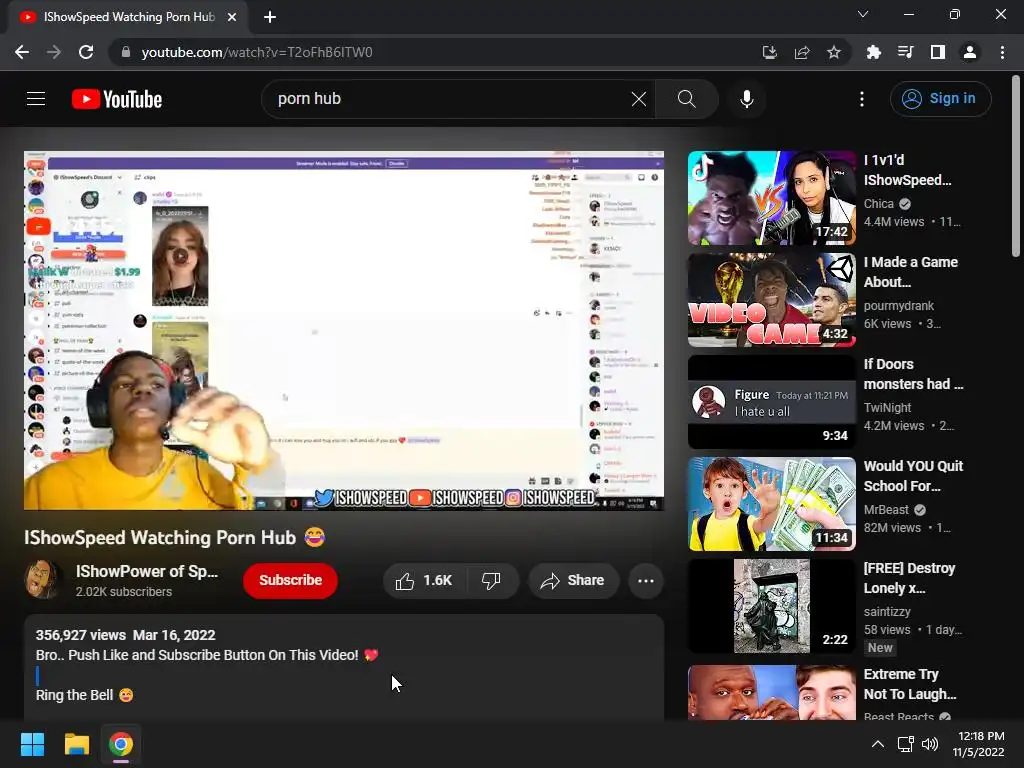Open clock showing 12:18 PM
1024x768 pixels.
(978, 744)
